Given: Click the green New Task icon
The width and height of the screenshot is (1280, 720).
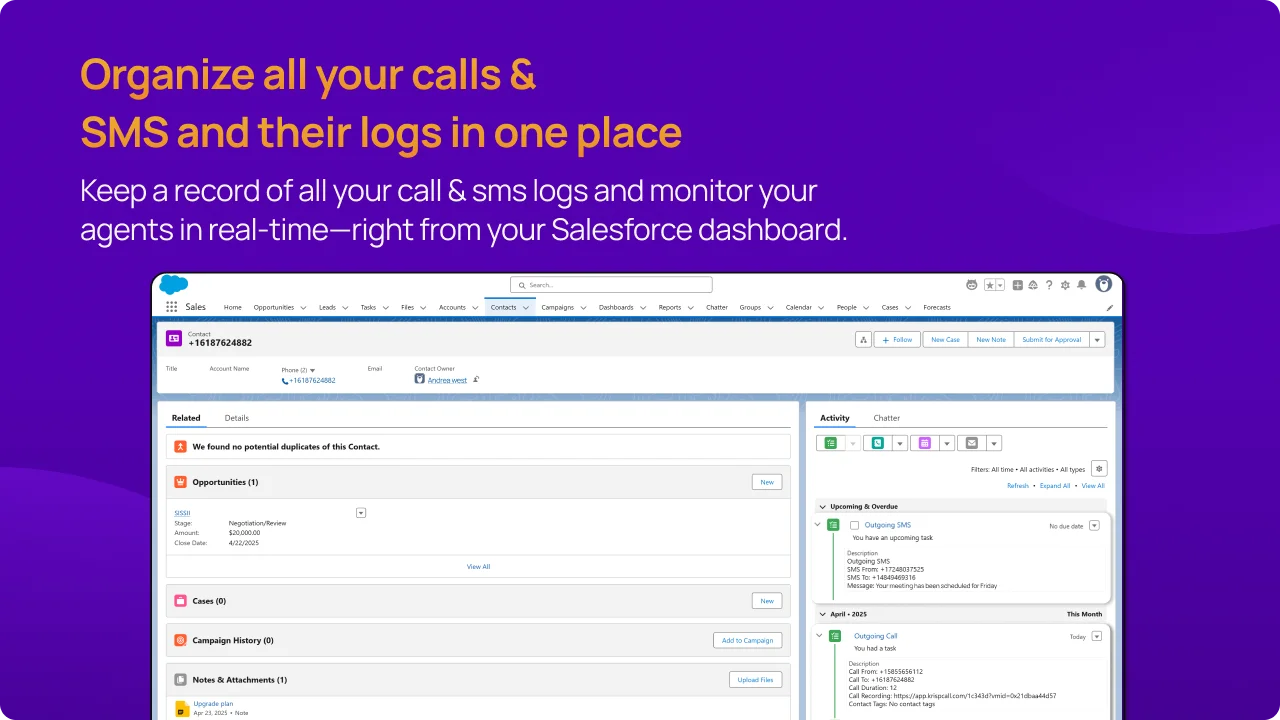Looking at the screenshot, I should coord(830,443).
